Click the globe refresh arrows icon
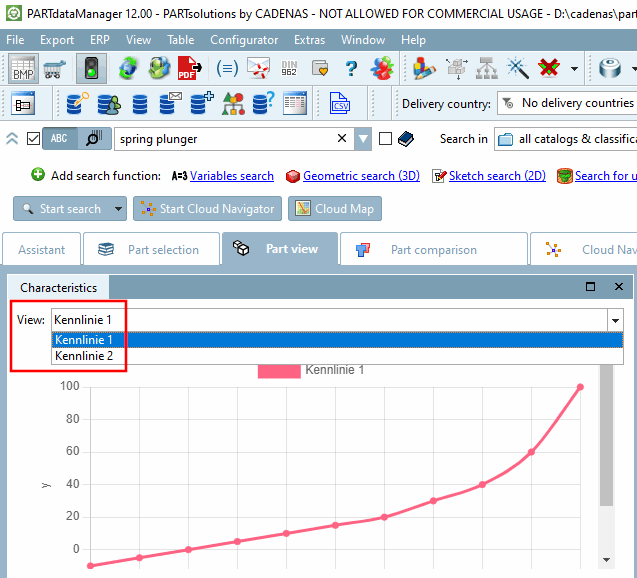Viewport: 637px width, 578px height. point(128,68)
